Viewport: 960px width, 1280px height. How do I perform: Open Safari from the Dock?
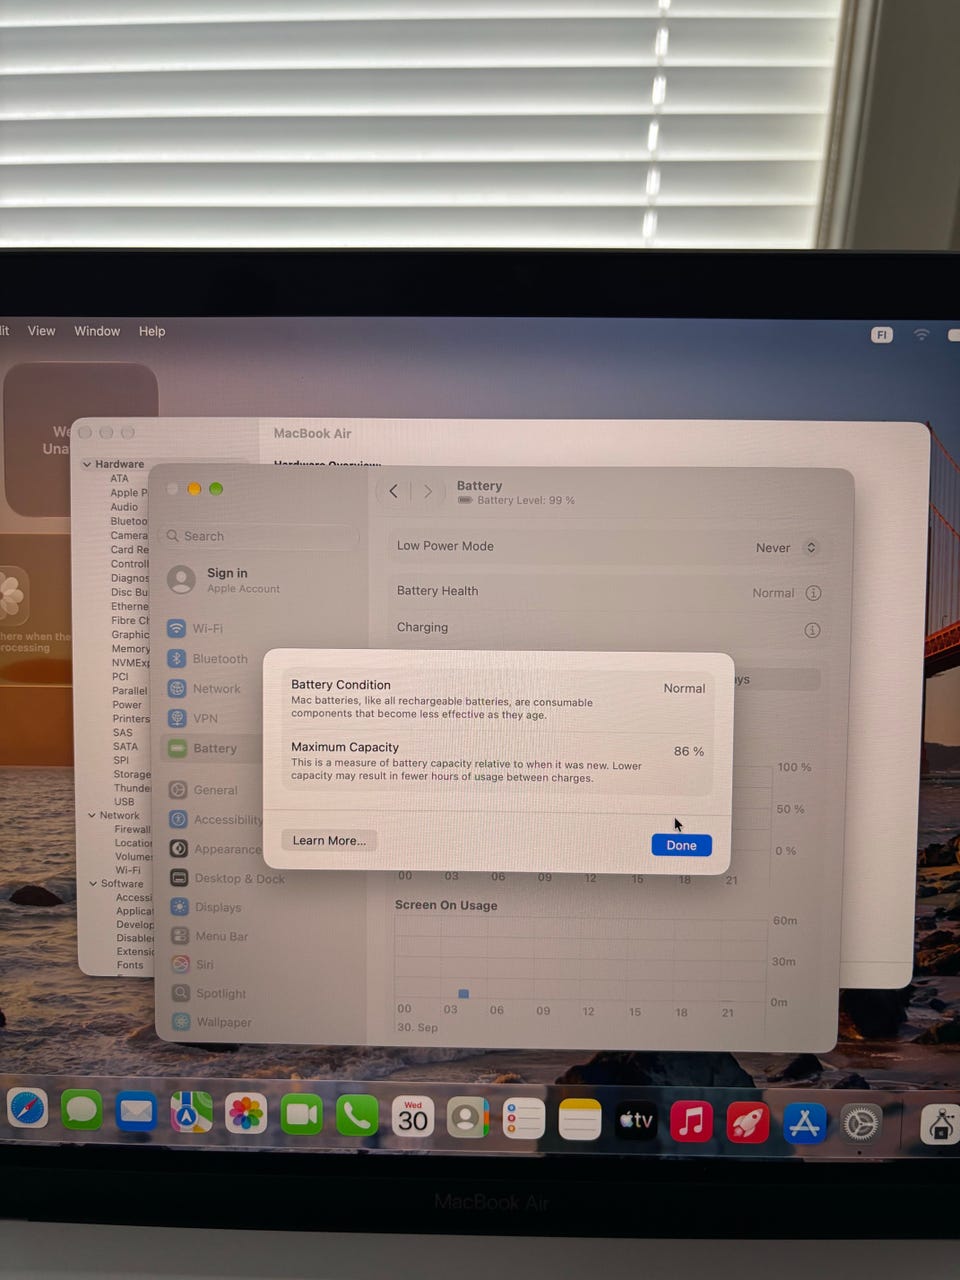coord(27,1111)
